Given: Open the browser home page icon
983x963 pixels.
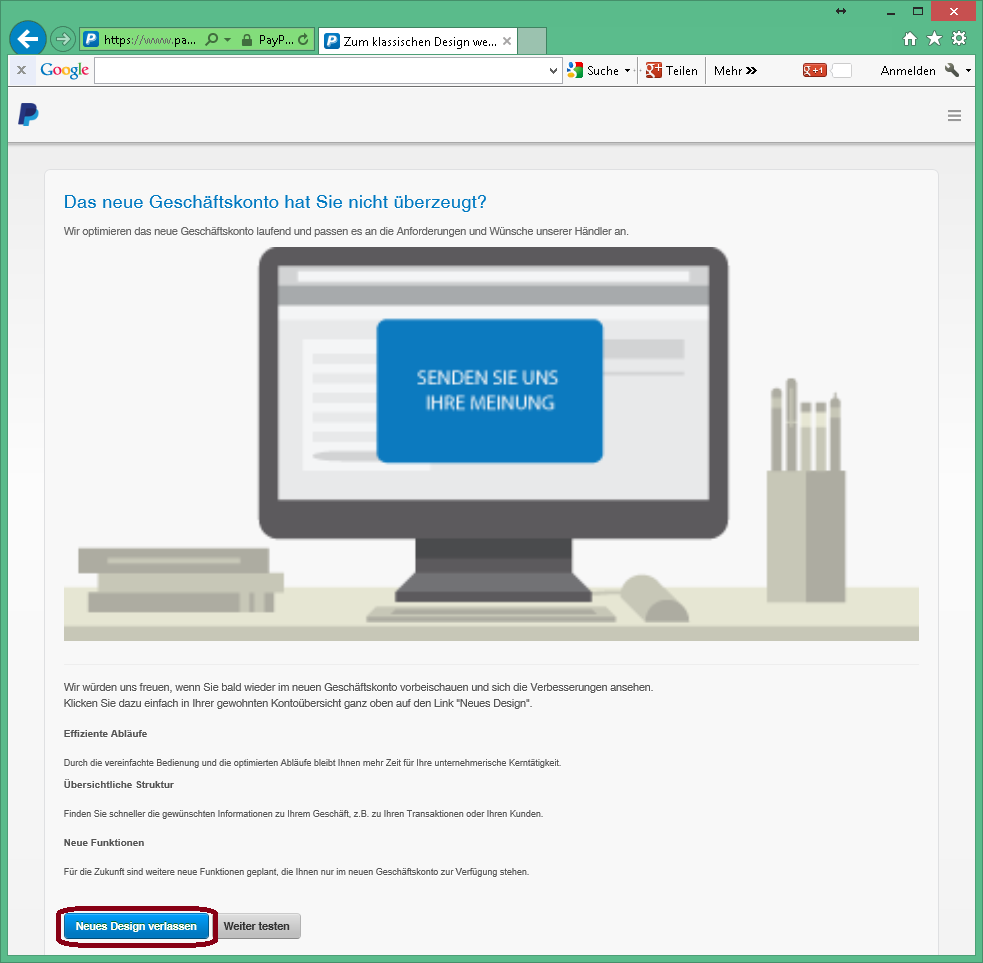Looking at the screenshot, I should (x=909, y=39).
